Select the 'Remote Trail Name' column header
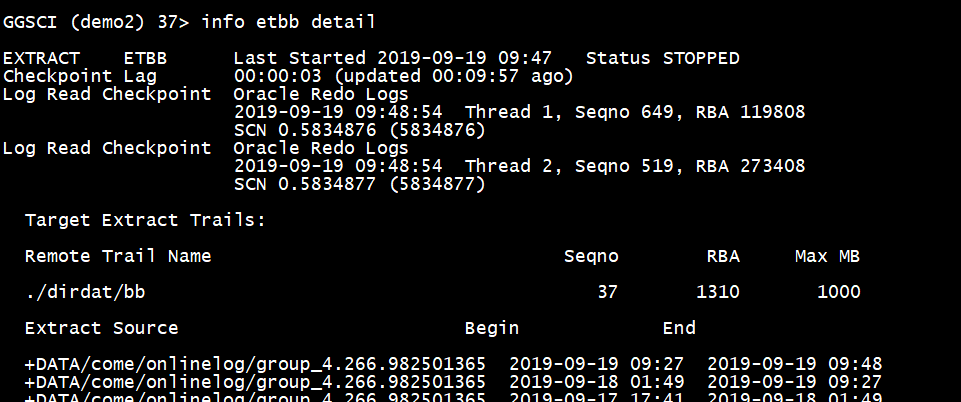The image size is (961, 402). point(117,256)
